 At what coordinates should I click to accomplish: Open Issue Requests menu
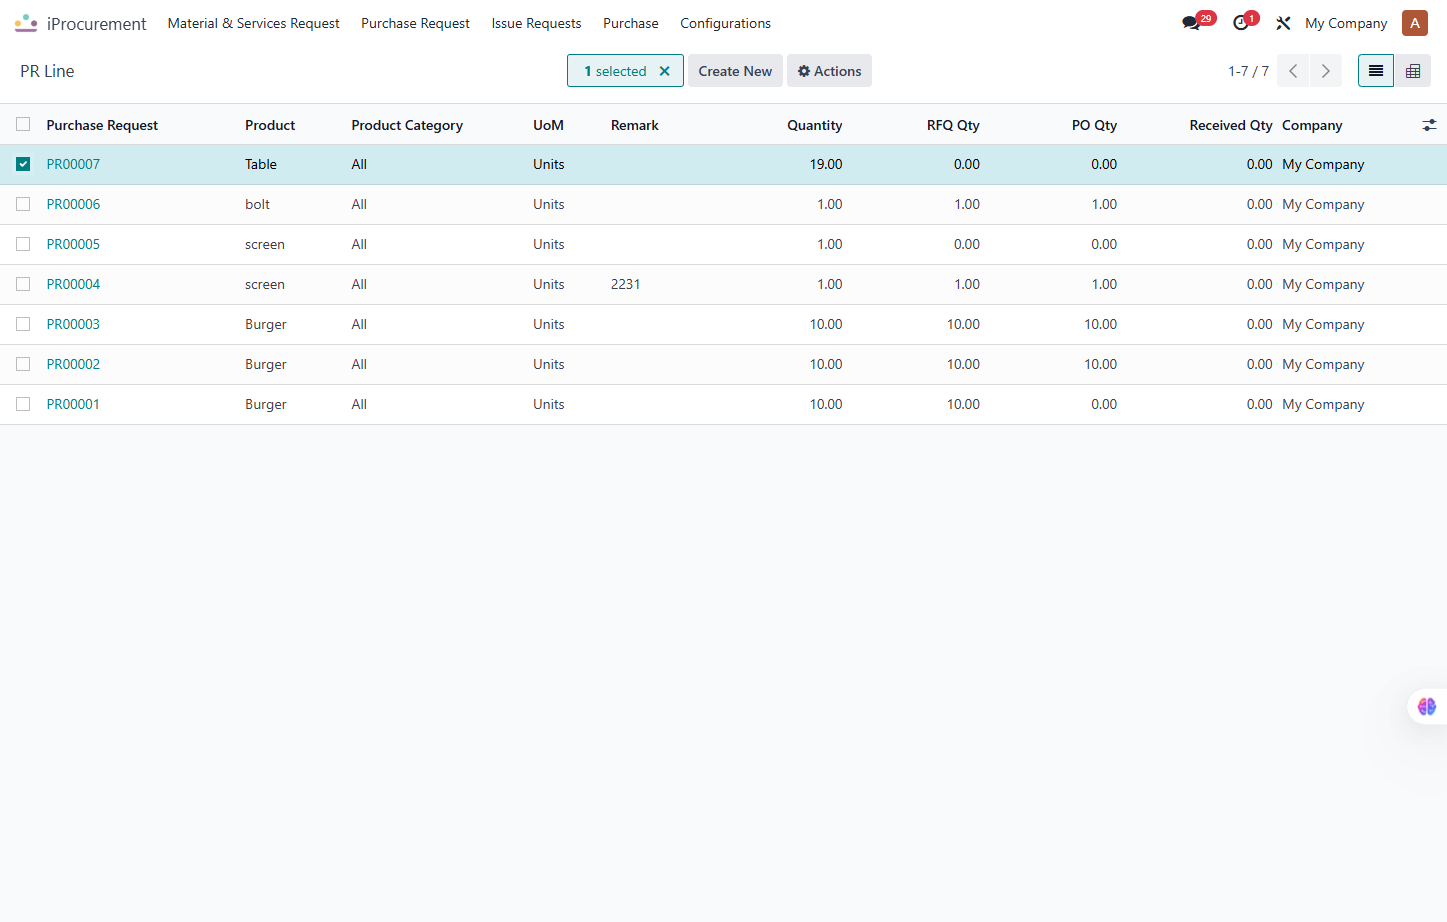pyautogui.click(x=536, y=23)
